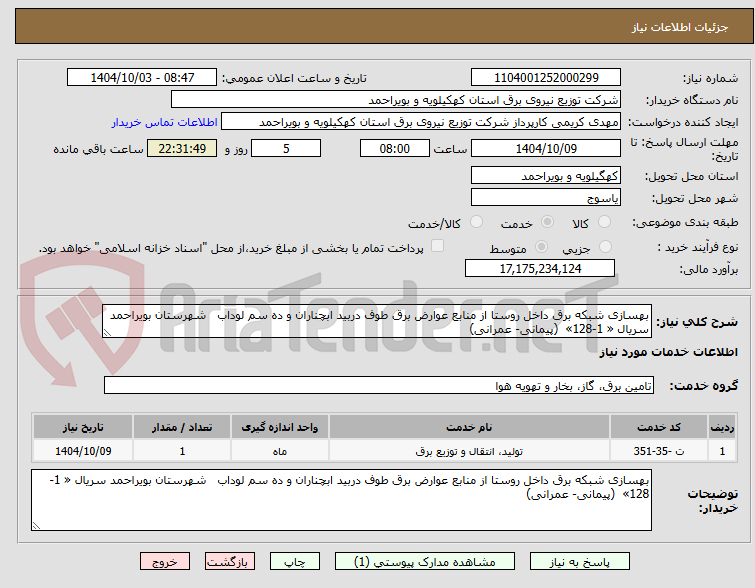Select the کالا radio button
The width and height of the screenshot is (755, 588).
[604, 222]
